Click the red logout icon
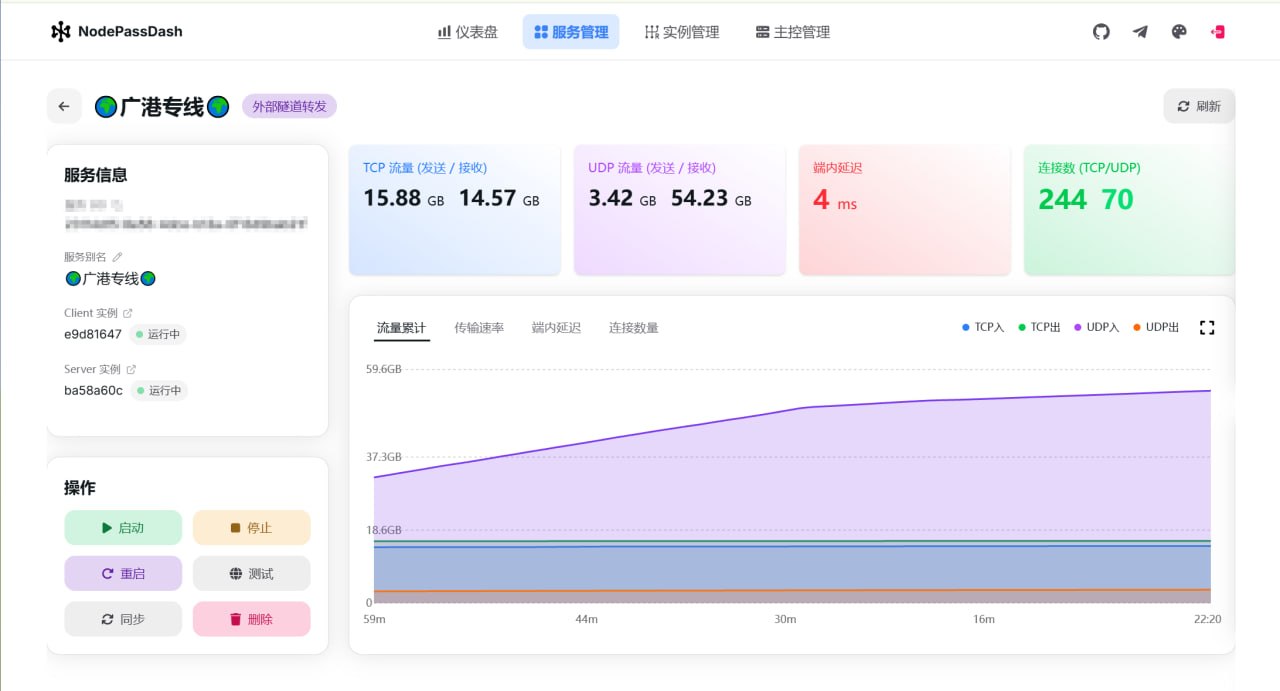This screenshot has height=691, width=1280. click(x=1218, y=32)
